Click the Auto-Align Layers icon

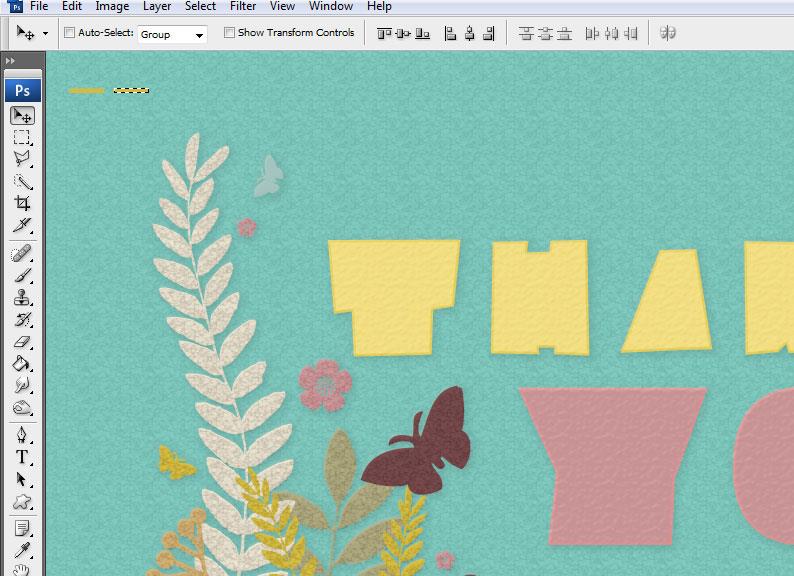(668, 33)
